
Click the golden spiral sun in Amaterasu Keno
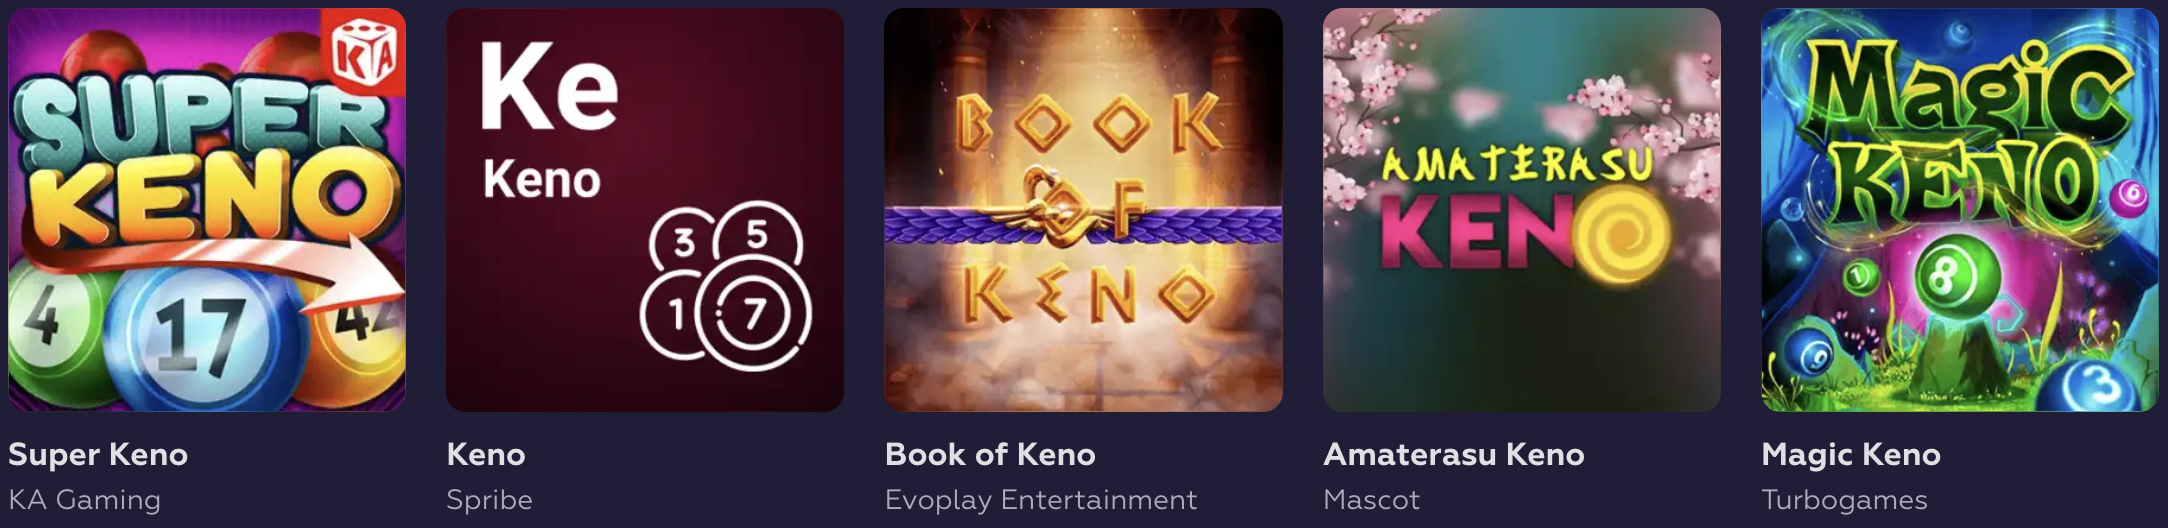pyautogui.click(x=1622, y=234)
